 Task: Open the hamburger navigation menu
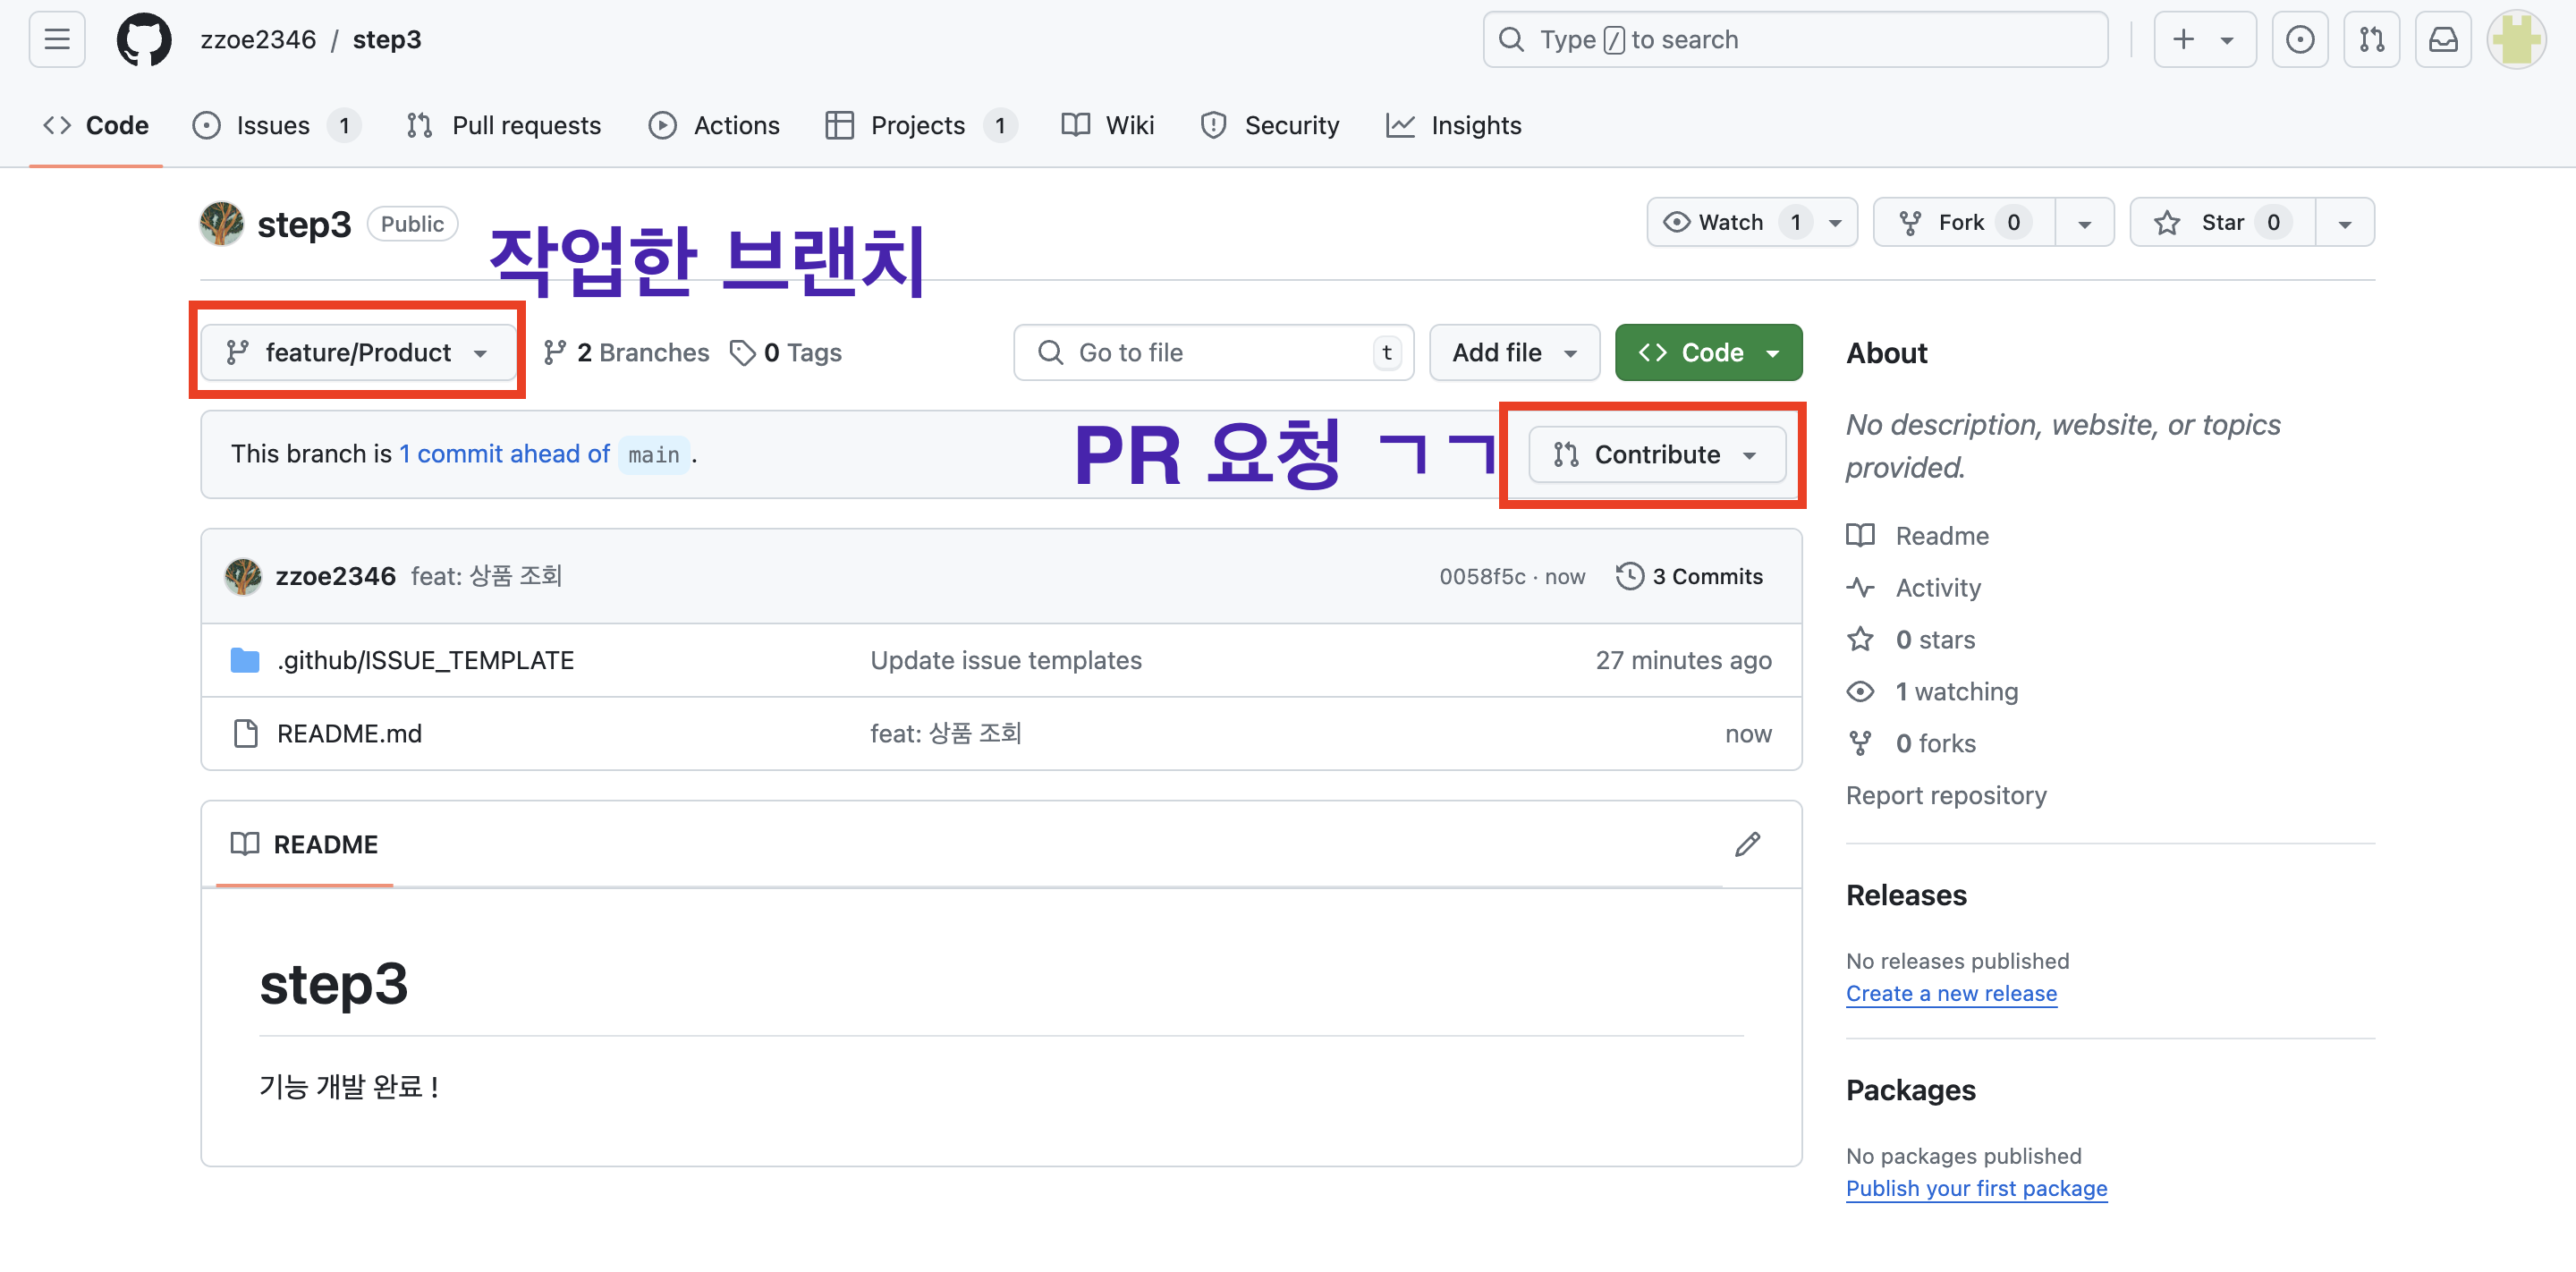click(57, 40)
